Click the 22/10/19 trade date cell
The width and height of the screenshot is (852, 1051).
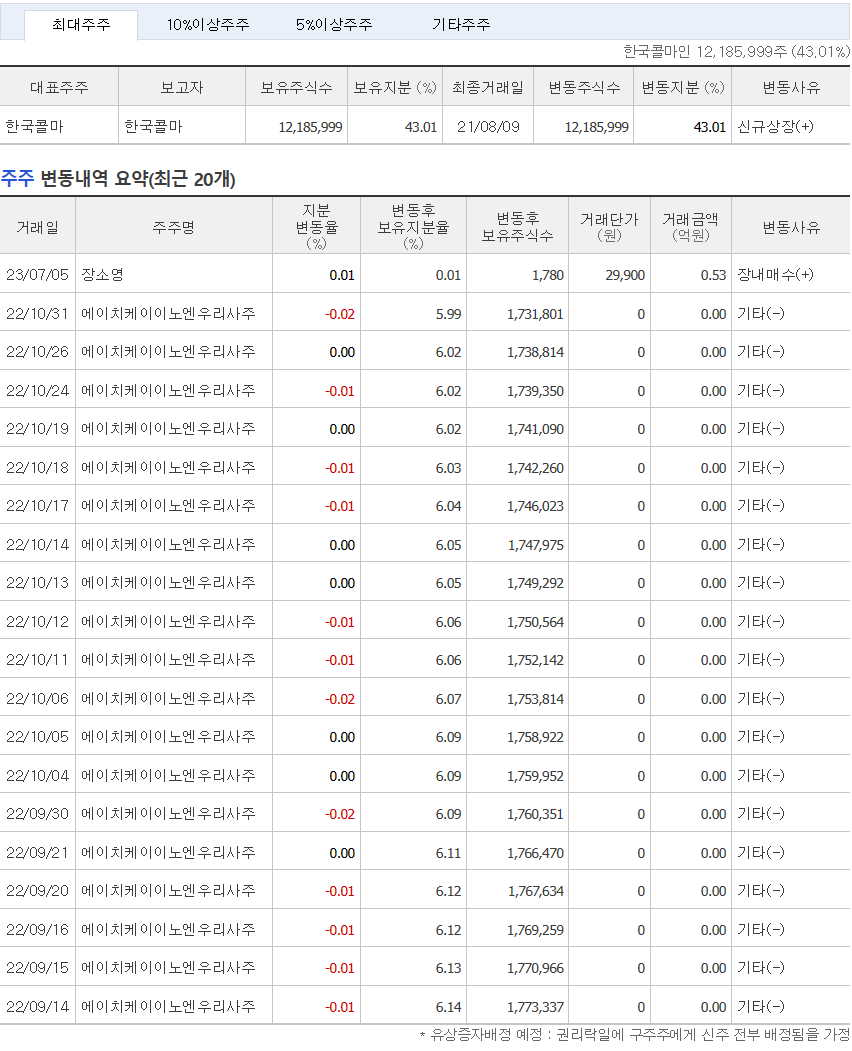coord(38,429)
